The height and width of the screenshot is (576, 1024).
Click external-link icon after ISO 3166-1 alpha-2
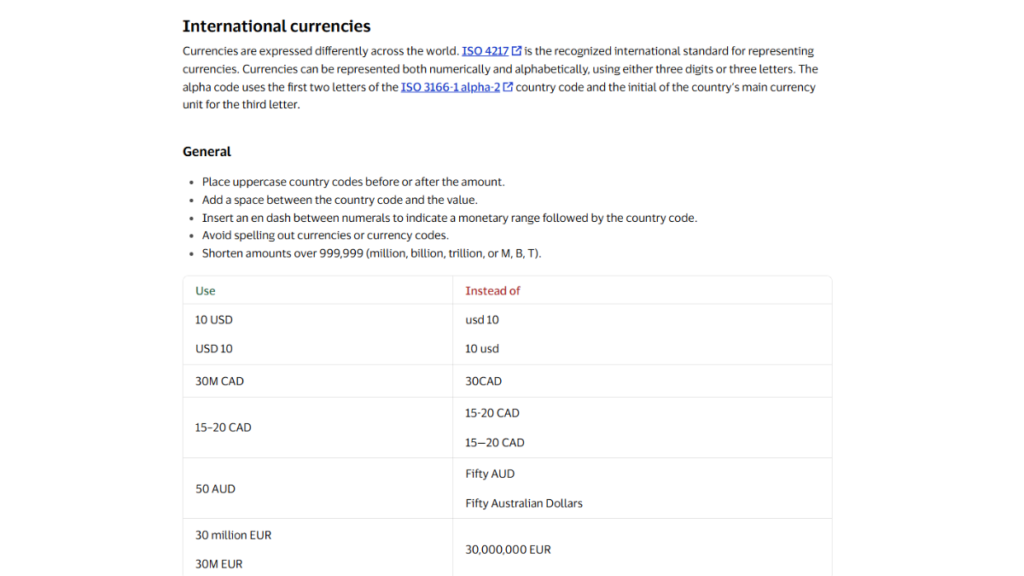(x=508, y=86)
